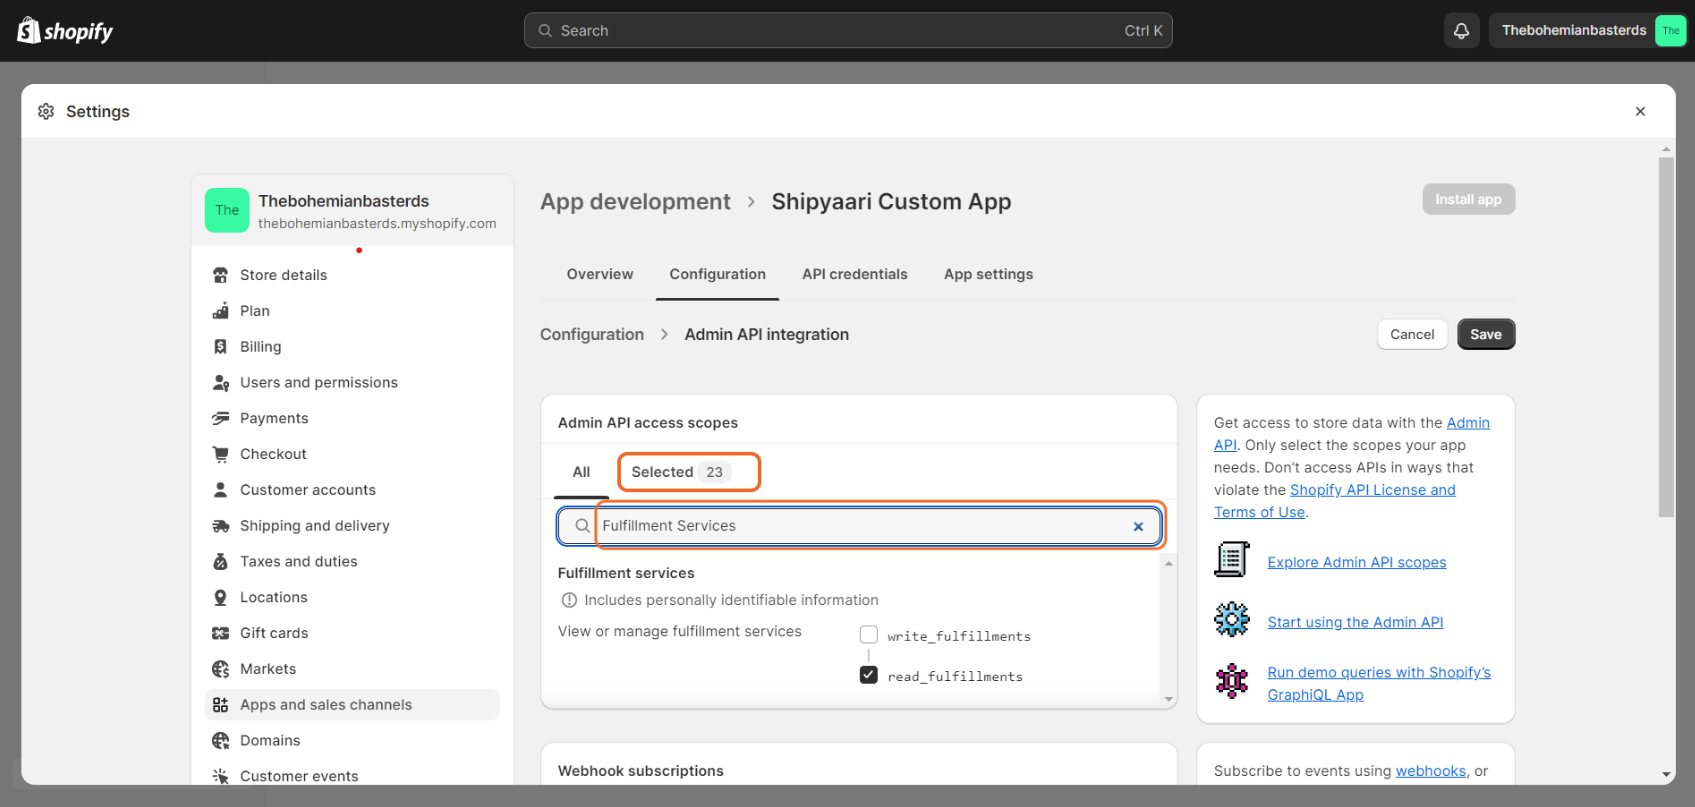Image resolution: width=1695 pixels, height=807 pixels.
Task: Click the Plan icon
Action: pyautogui.click(x=221, y=311)
